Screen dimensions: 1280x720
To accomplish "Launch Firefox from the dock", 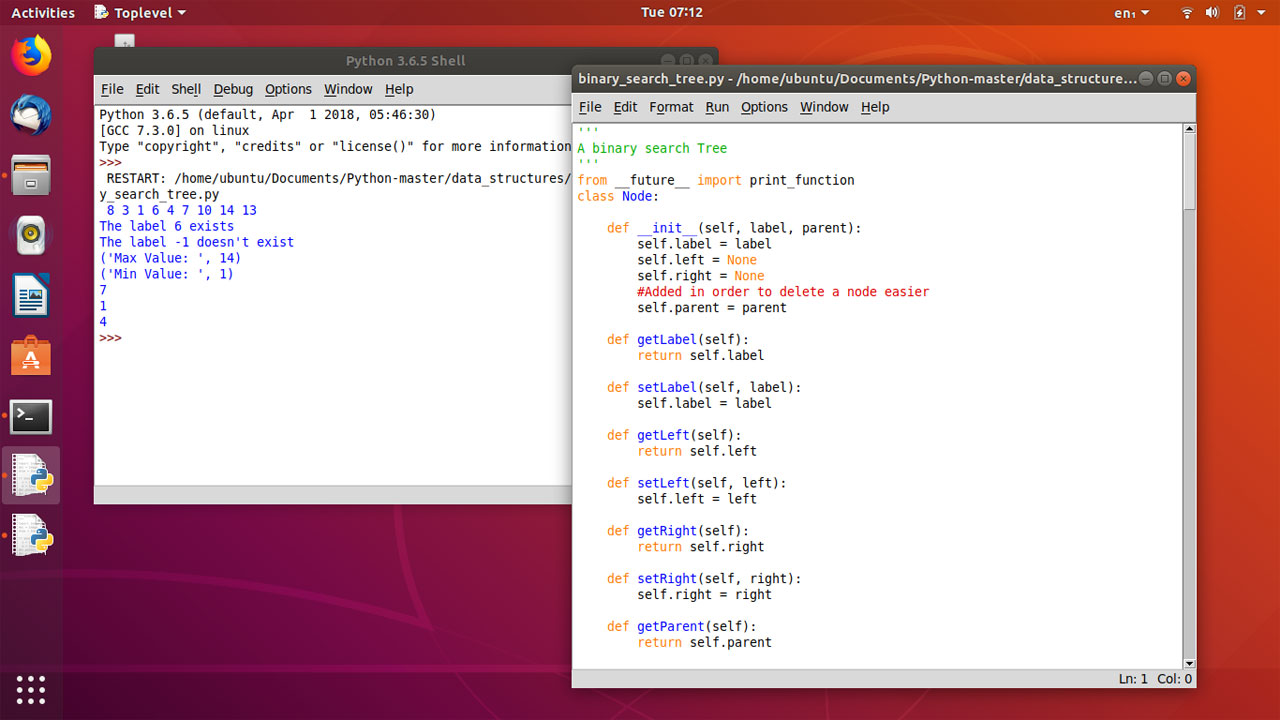I will pos(30,55).
